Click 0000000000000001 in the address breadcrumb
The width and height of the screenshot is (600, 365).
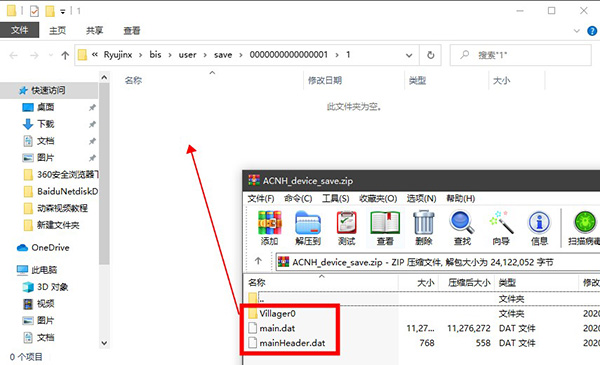289,55
